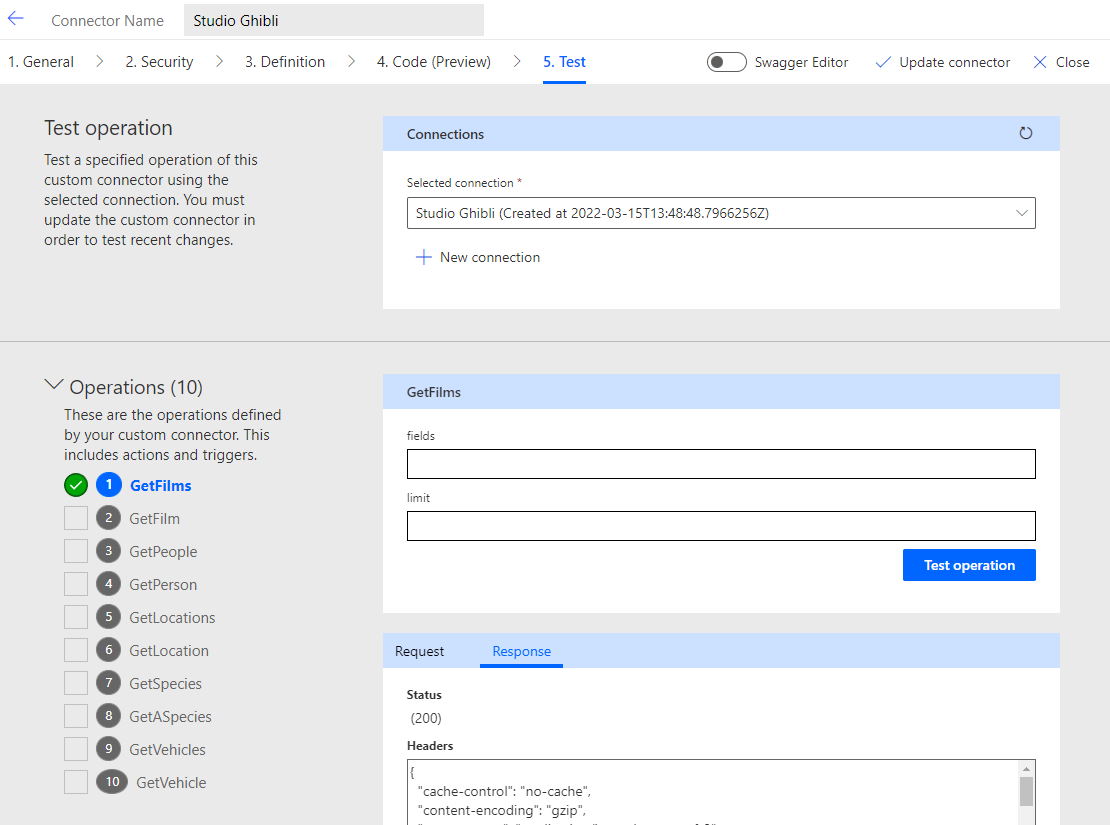Go to the 2. Security step
Screen dimensions: 1110x825
[x=159, y=62]
